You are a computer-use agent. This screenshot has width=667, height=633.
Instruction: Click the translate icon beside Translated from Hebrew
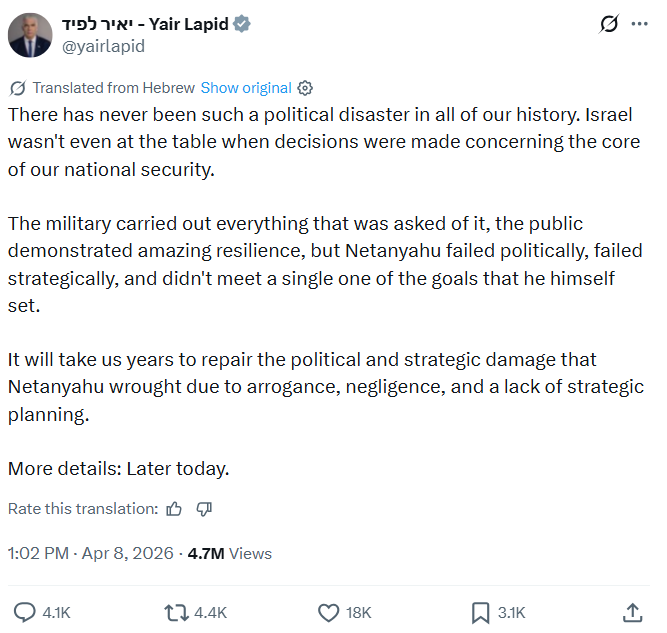(17, 88)
